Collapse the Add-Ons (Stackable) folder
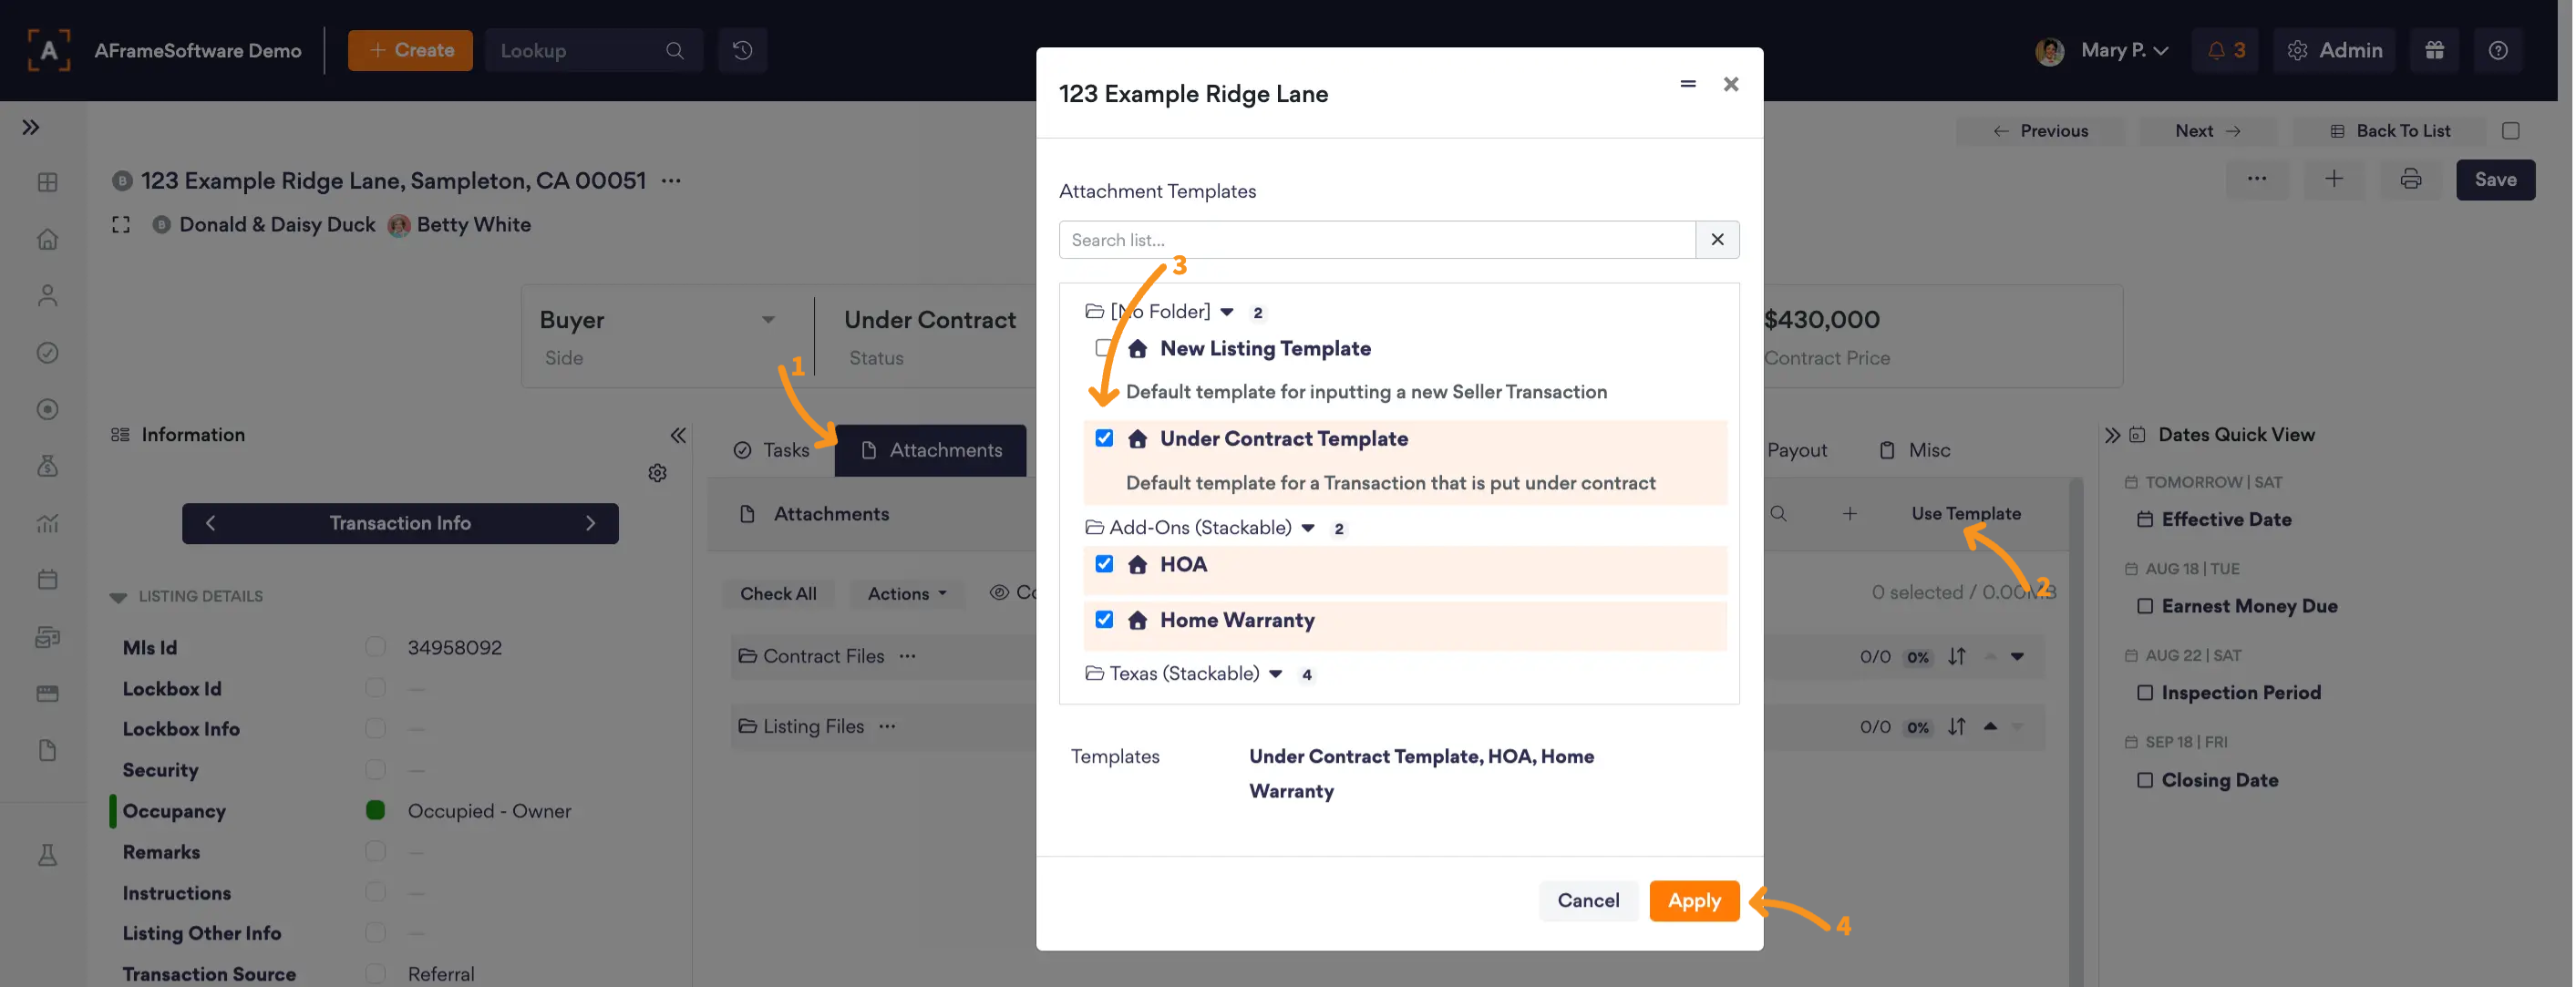Screen dimensions: 2576x987 [x=1308, y=528]
